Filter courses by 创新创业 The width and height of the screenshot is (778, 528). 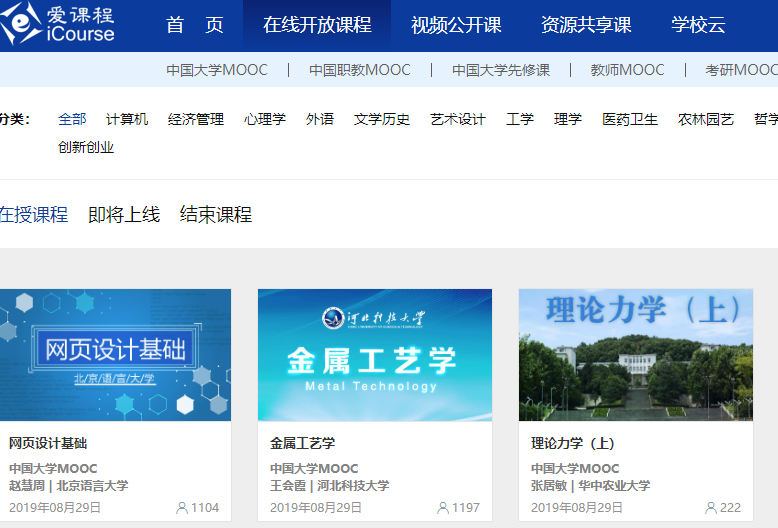86,147
